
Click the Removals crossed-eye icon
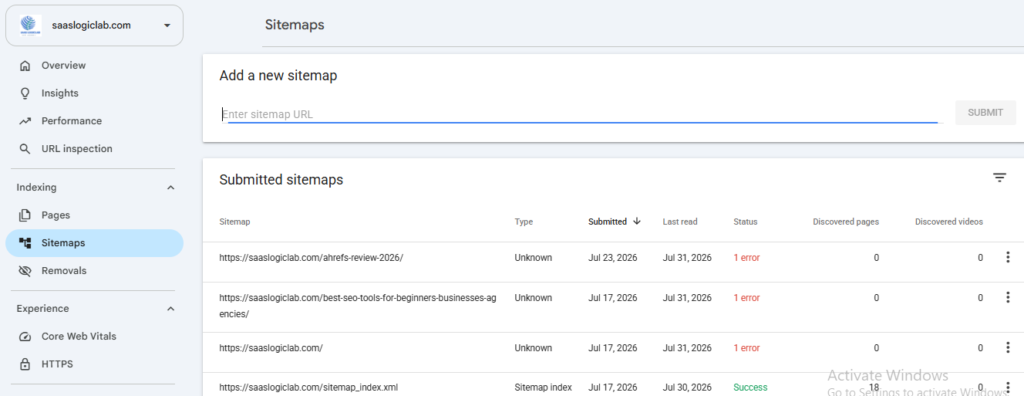(x=25, y=271)
